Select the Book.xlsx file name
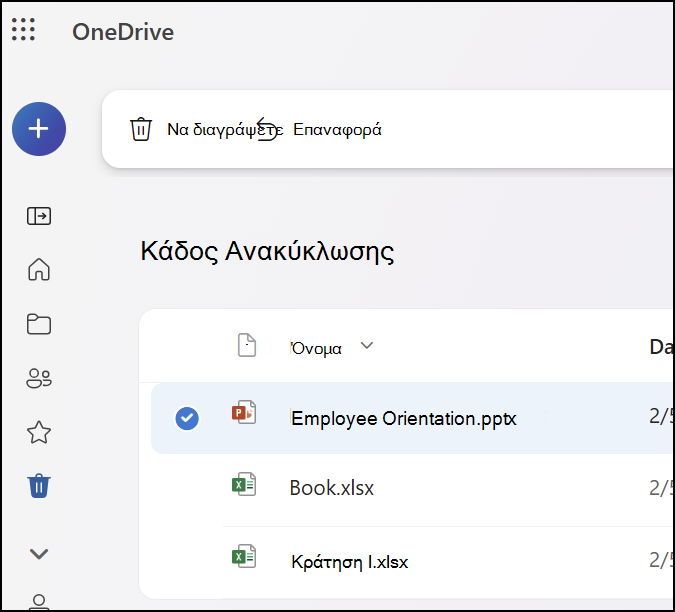 coord(332,488)
